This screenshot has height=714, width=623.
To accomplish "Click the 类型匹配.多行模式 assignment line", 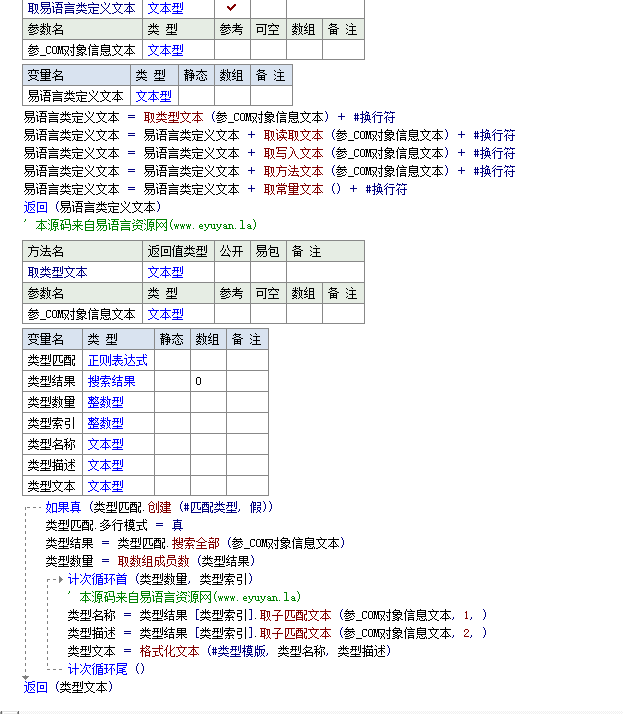I will [114, 525].
